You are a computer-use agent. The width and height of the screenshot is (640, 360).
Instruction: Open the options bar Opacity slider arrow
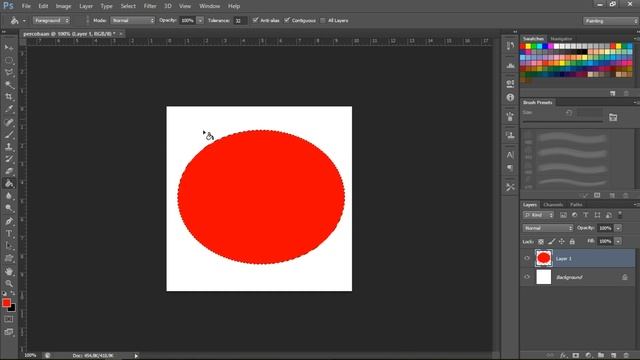point(200,20)
